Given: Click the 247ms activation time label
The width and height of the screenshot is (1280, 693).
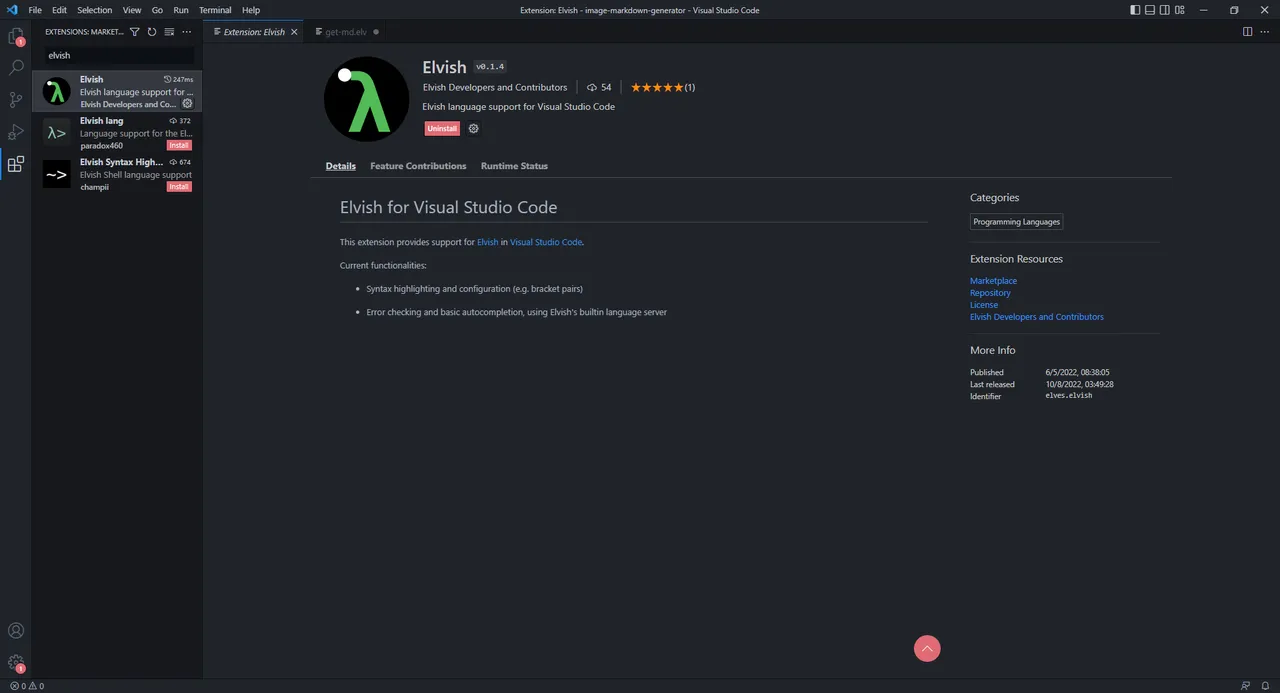Looking at the screenshot, I should pos(178,79).
